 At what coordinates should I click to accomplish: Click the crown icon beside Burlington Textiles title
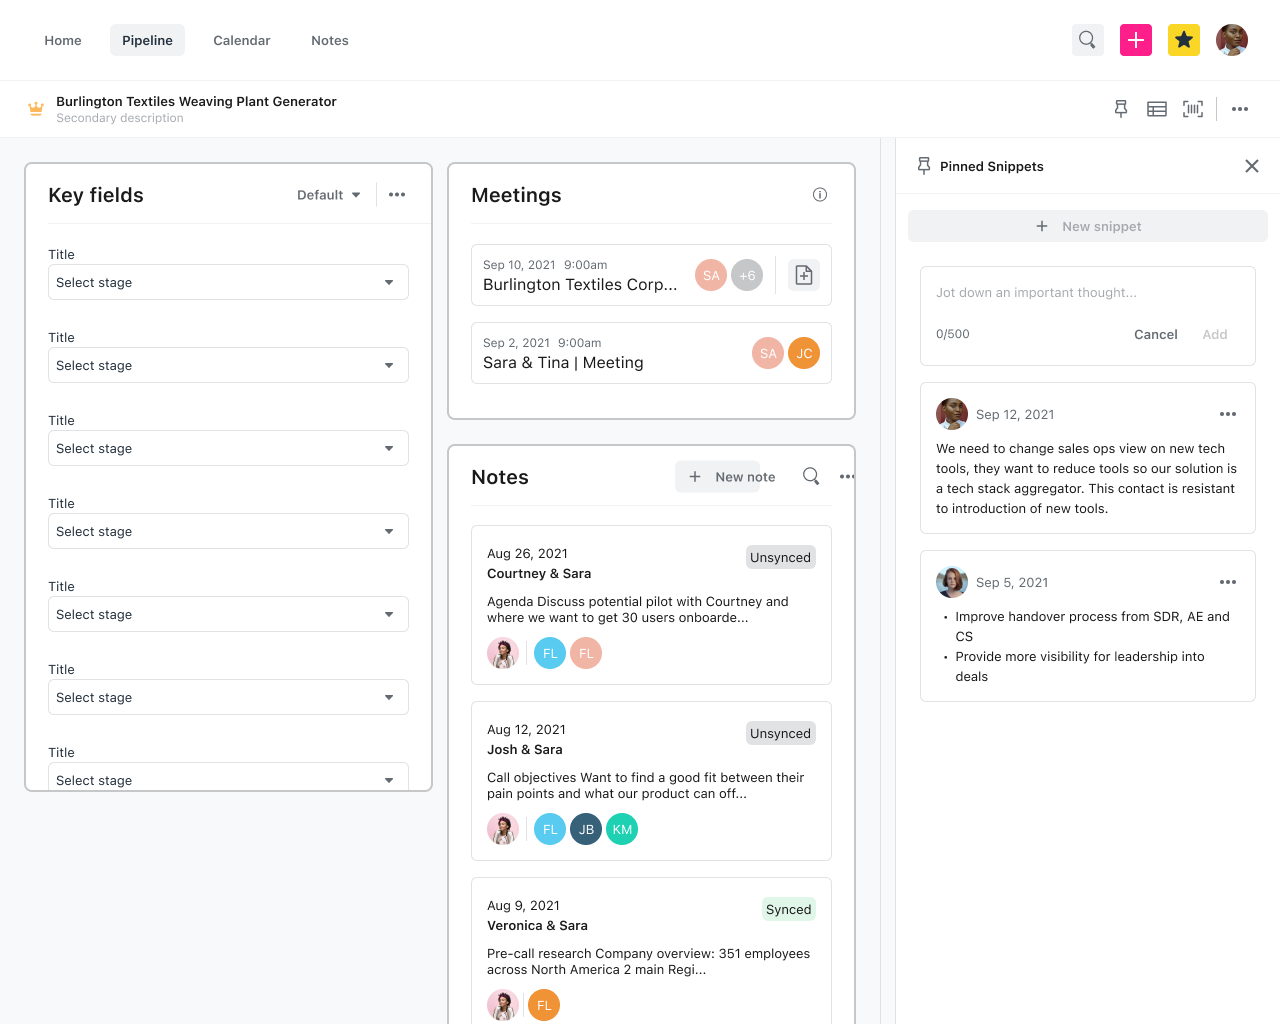click(x=36, y=109)
